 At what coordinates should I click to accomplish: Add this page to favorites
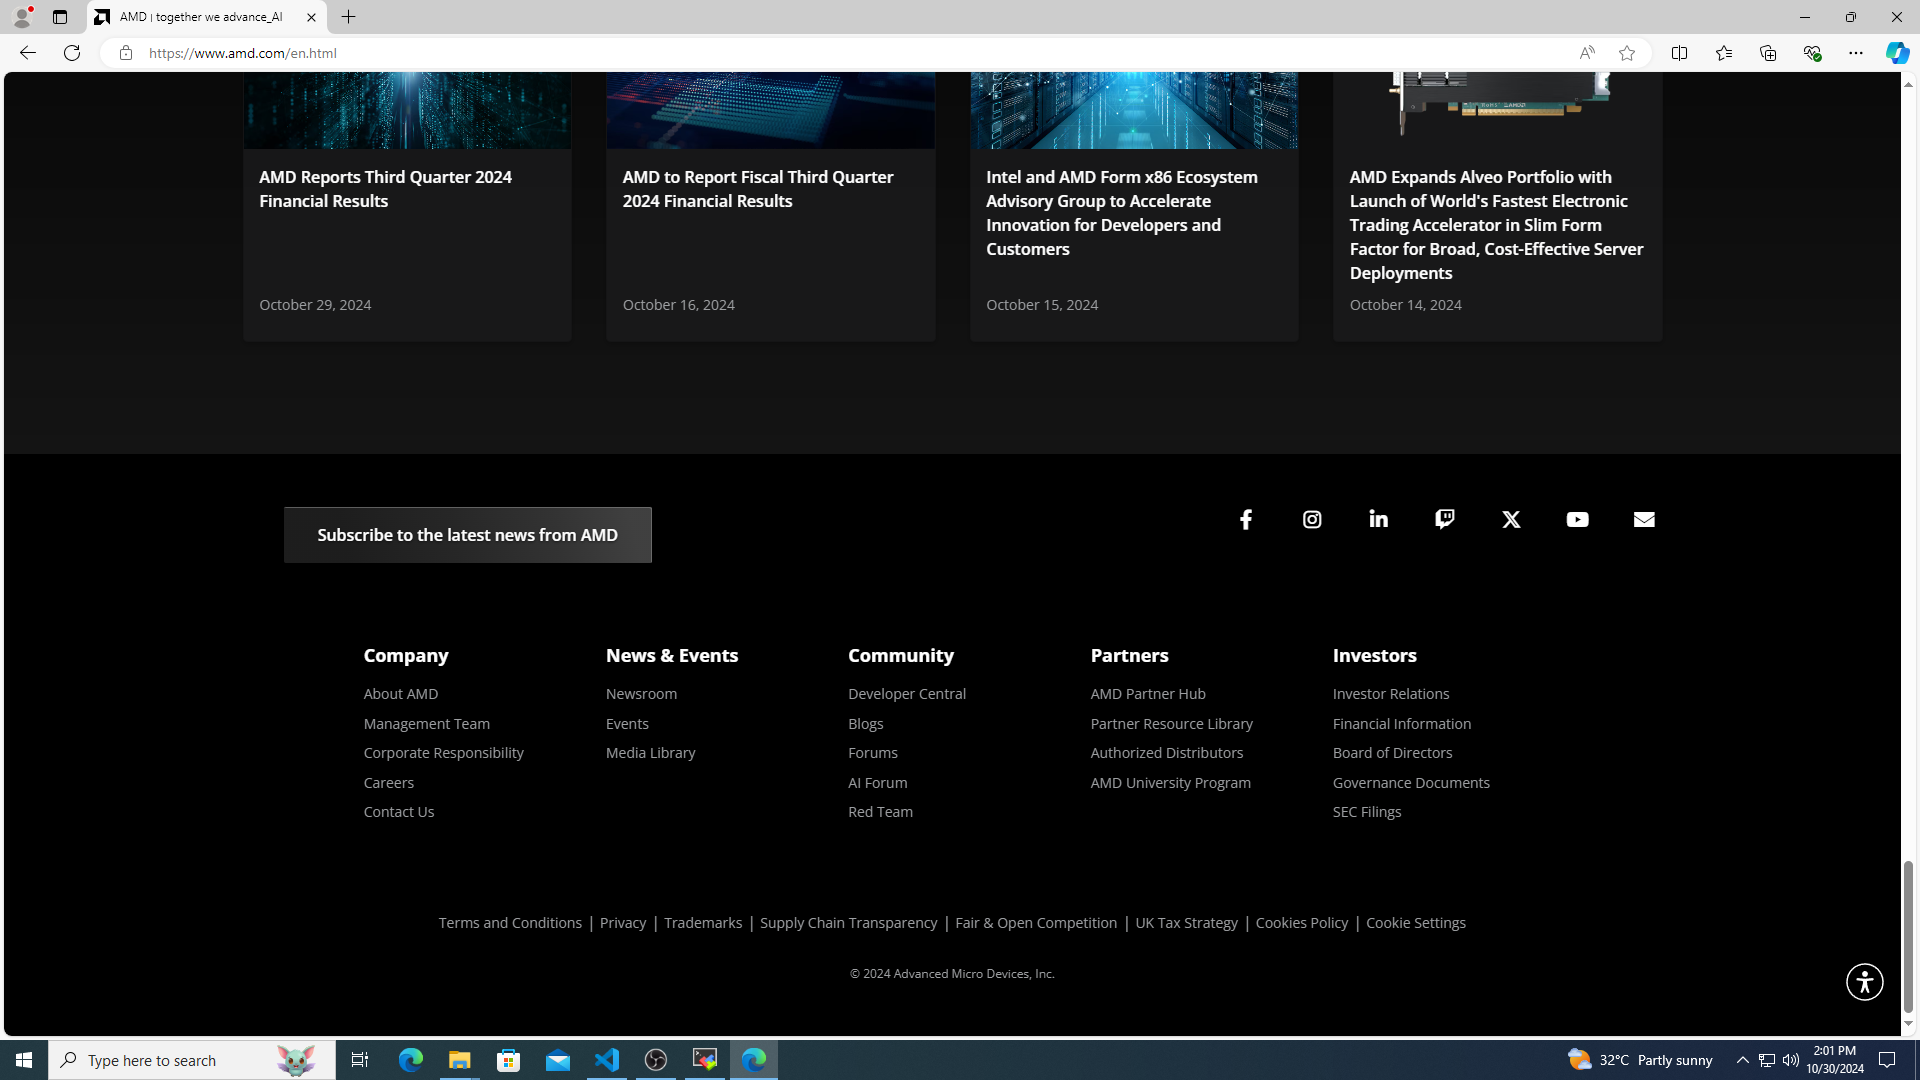1627,53
